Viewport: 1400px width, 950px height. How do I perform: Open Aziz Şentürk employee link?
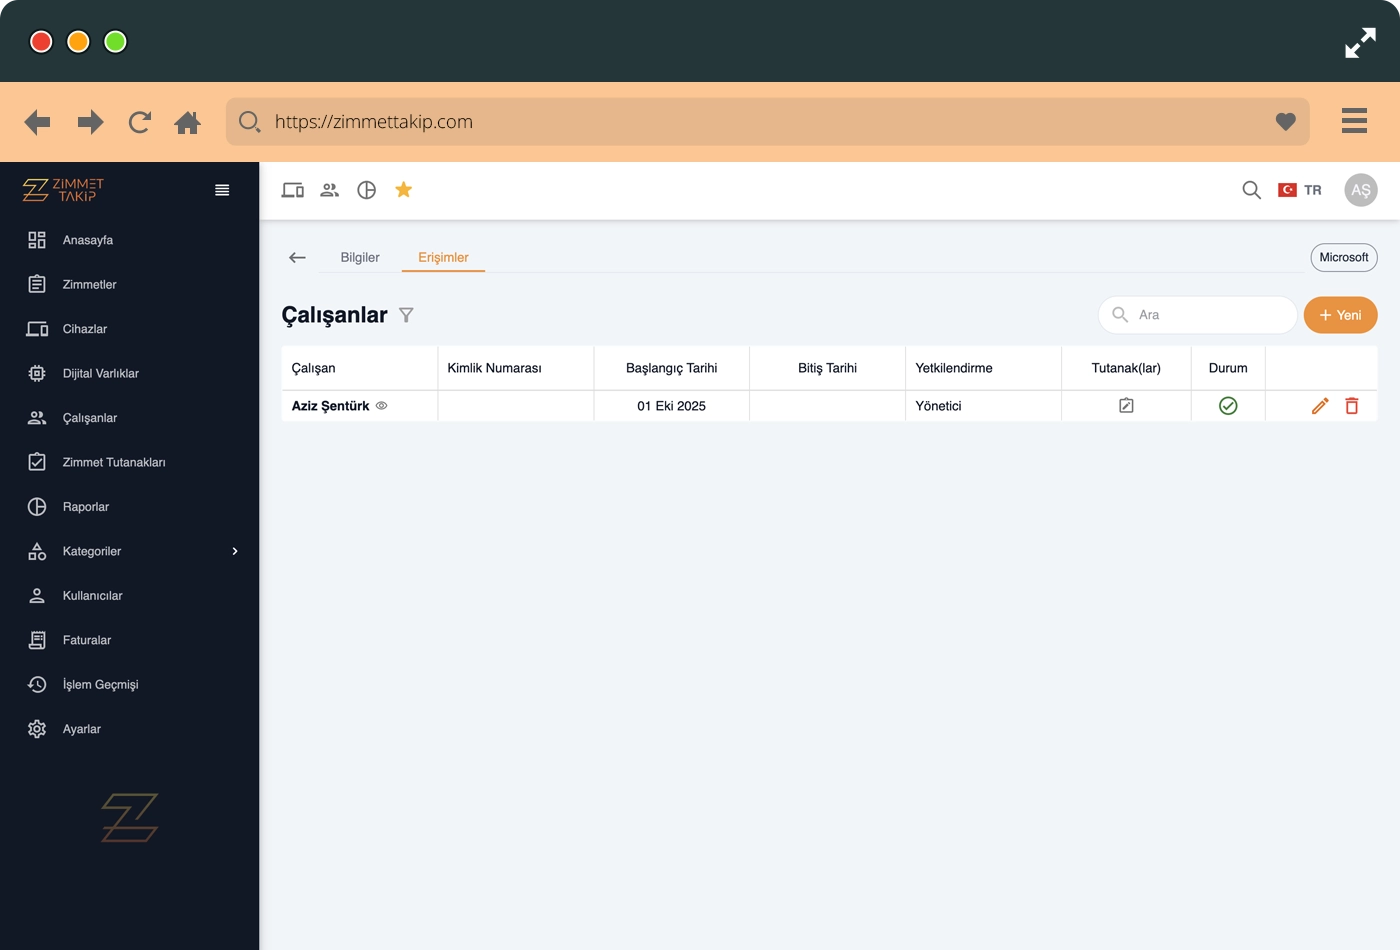(330, 406)
